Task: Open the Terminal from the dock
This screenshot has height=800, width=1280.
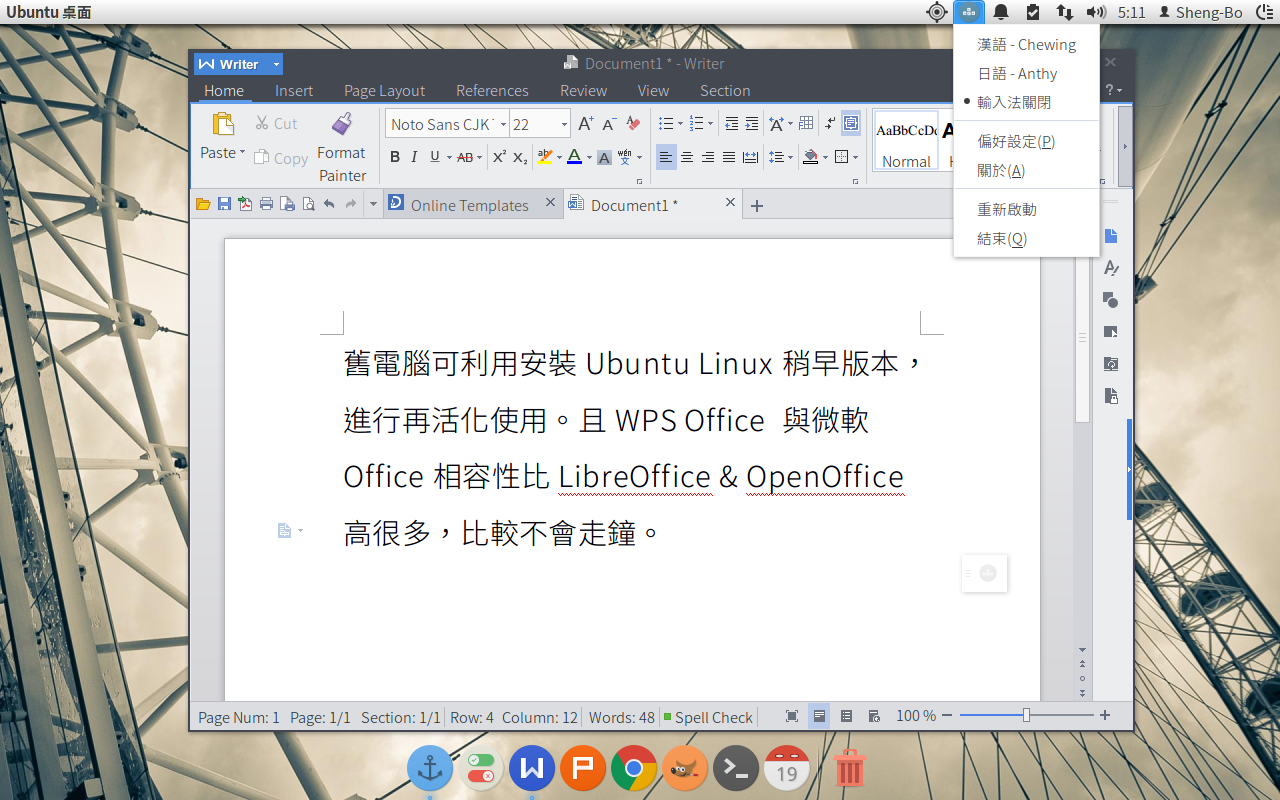Action: coord(736,768)
